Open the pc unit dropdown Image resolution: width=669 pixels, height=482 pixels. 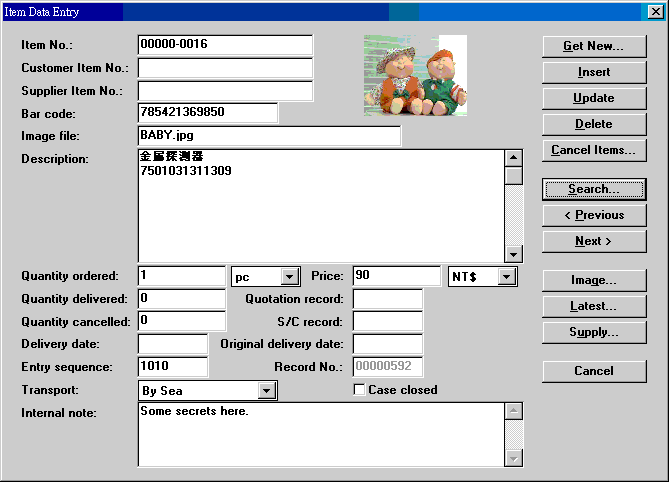(290, 277)
